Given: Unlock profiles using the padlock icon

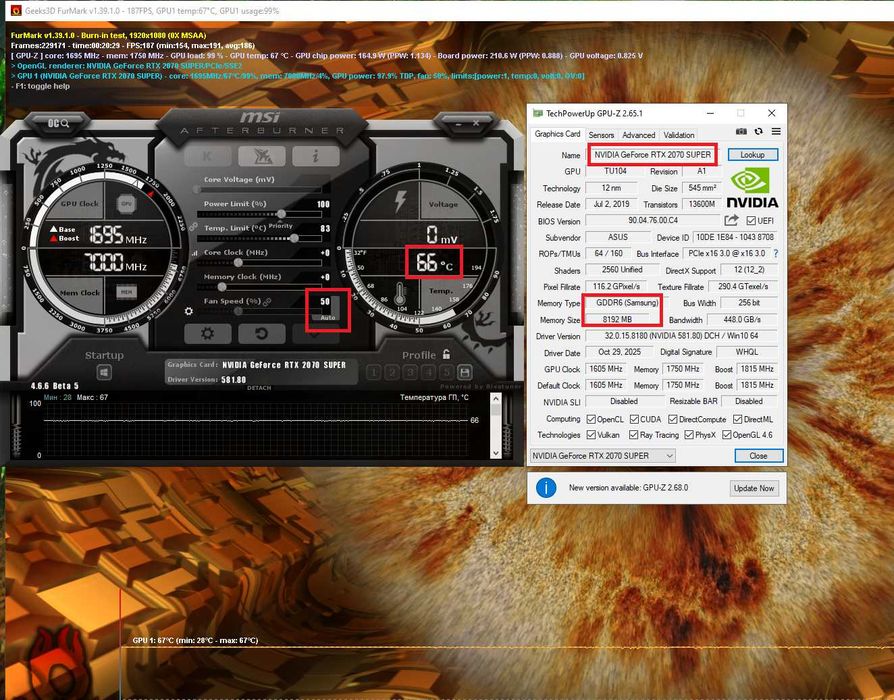Looking at the screenshot, I should click(446, 354).
